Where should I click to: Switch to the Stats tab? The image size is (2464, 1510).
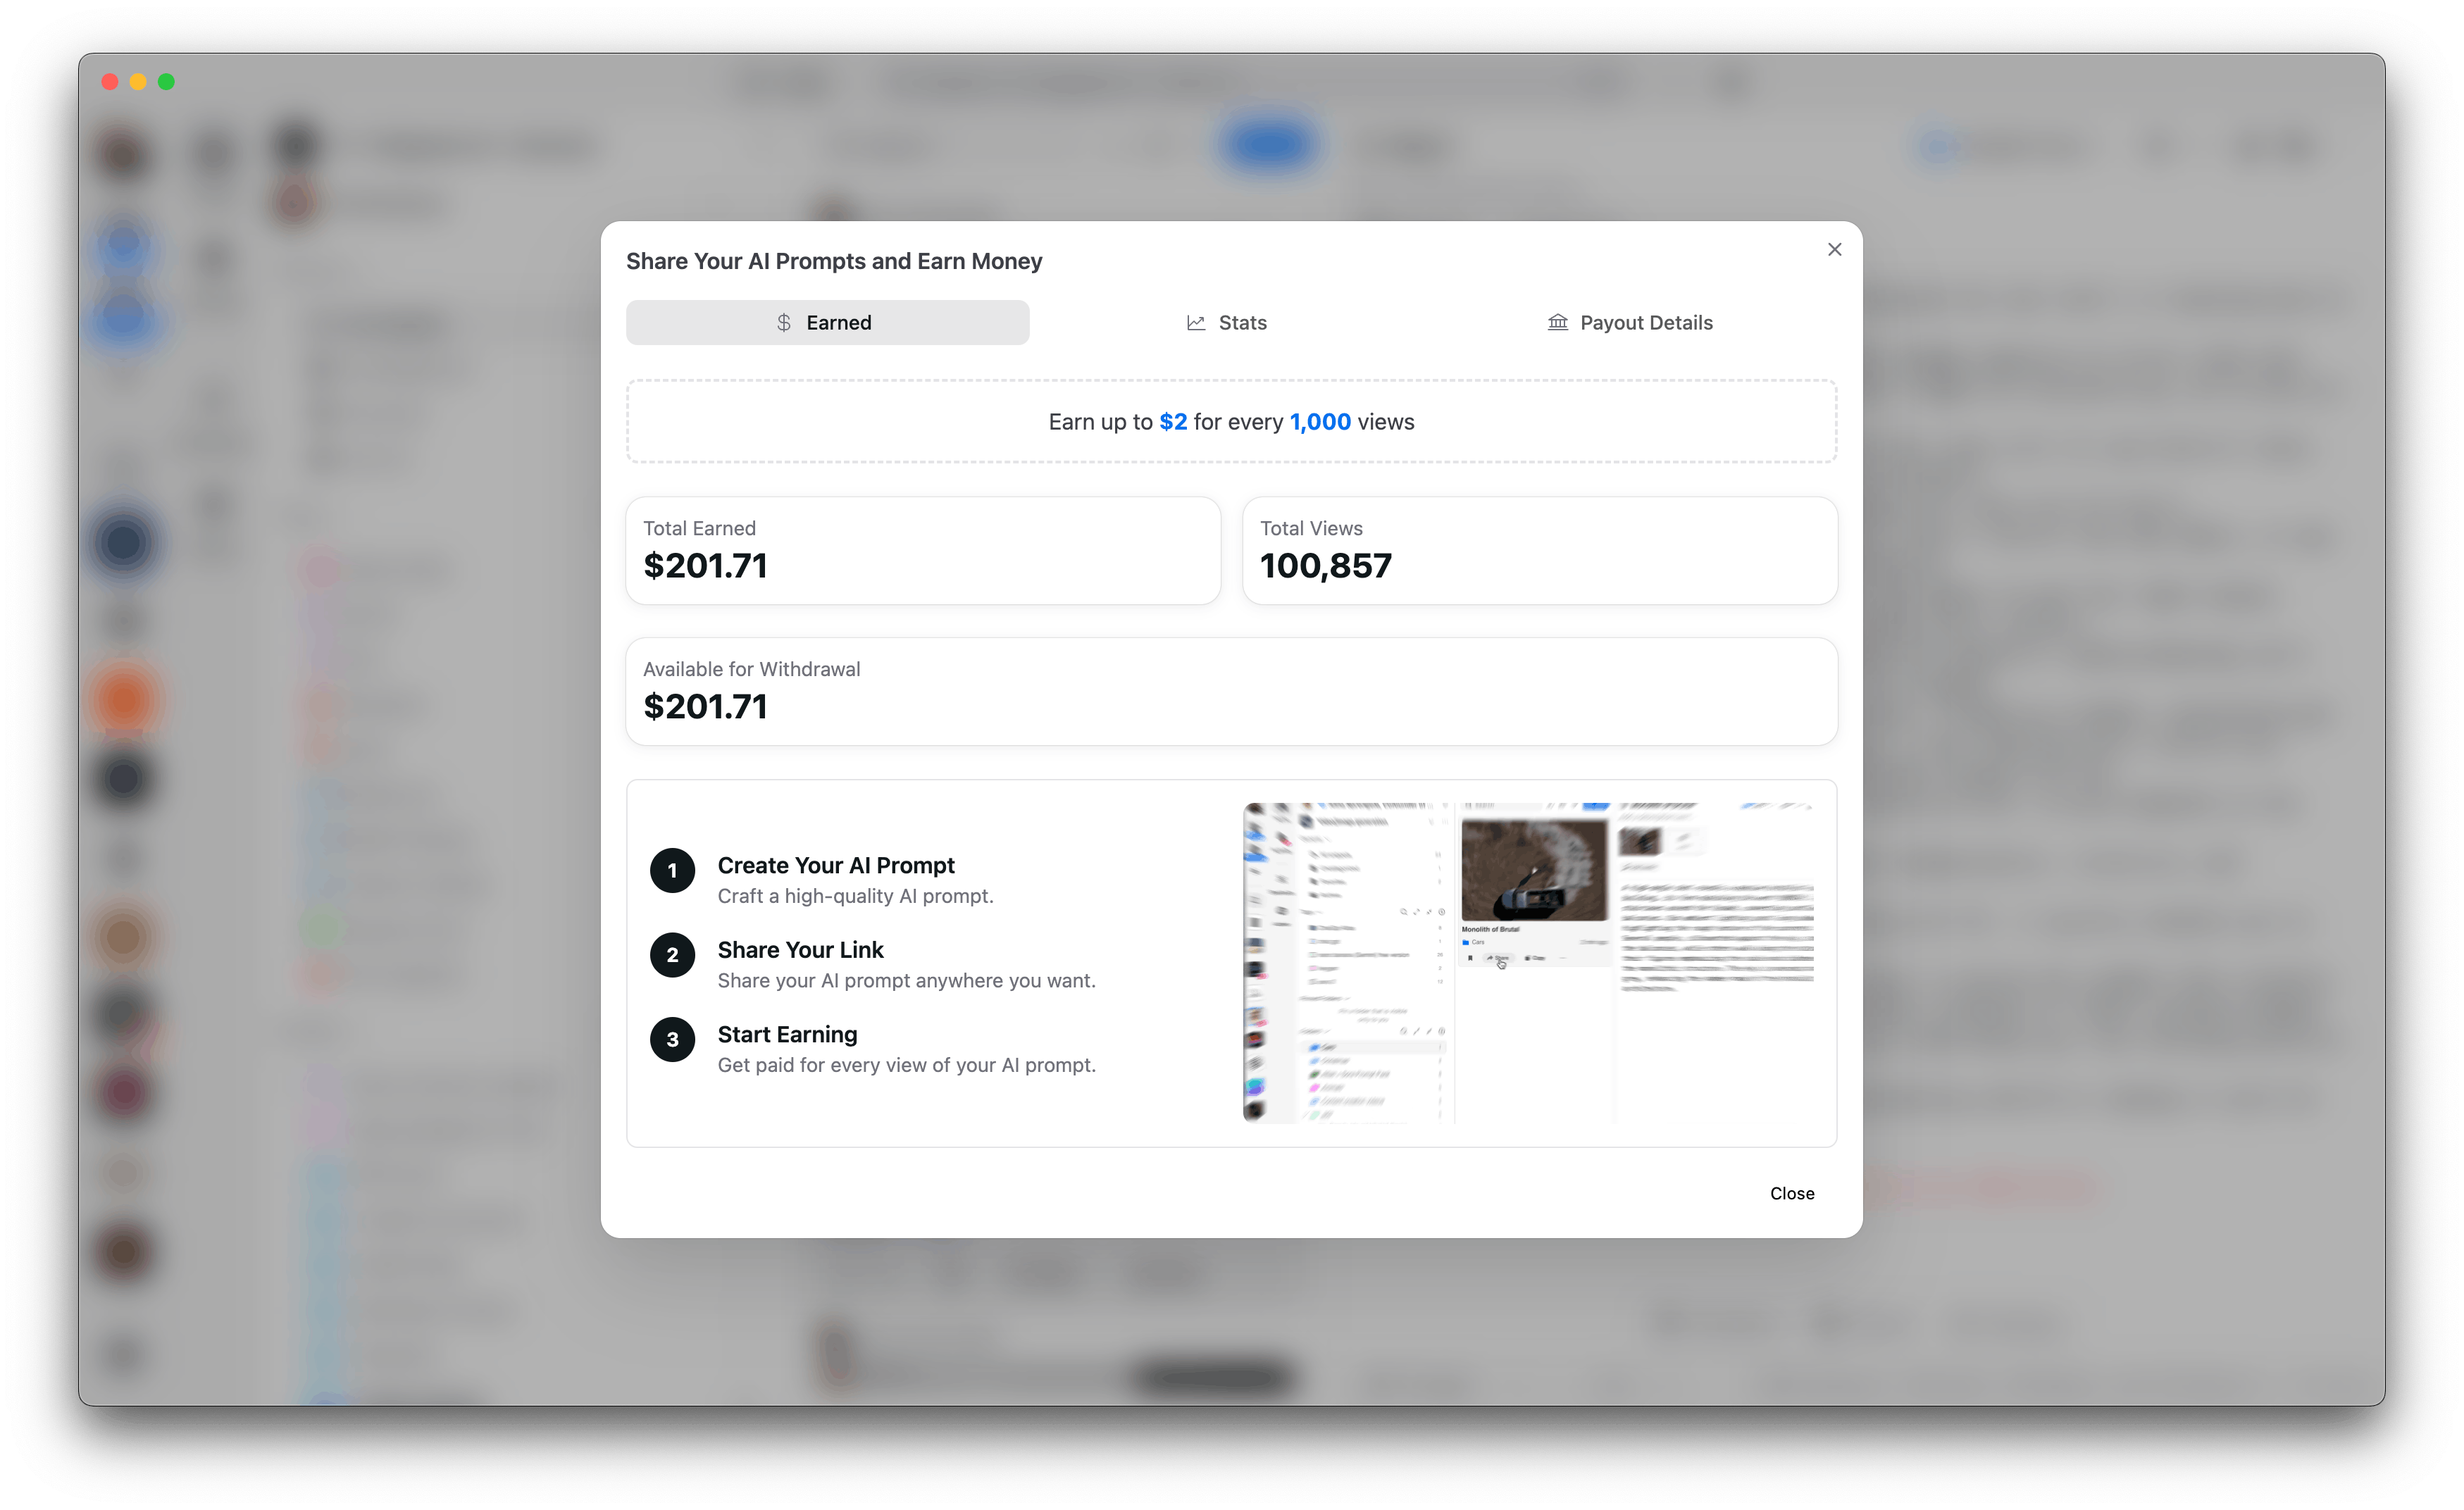tap(1229, 323)
